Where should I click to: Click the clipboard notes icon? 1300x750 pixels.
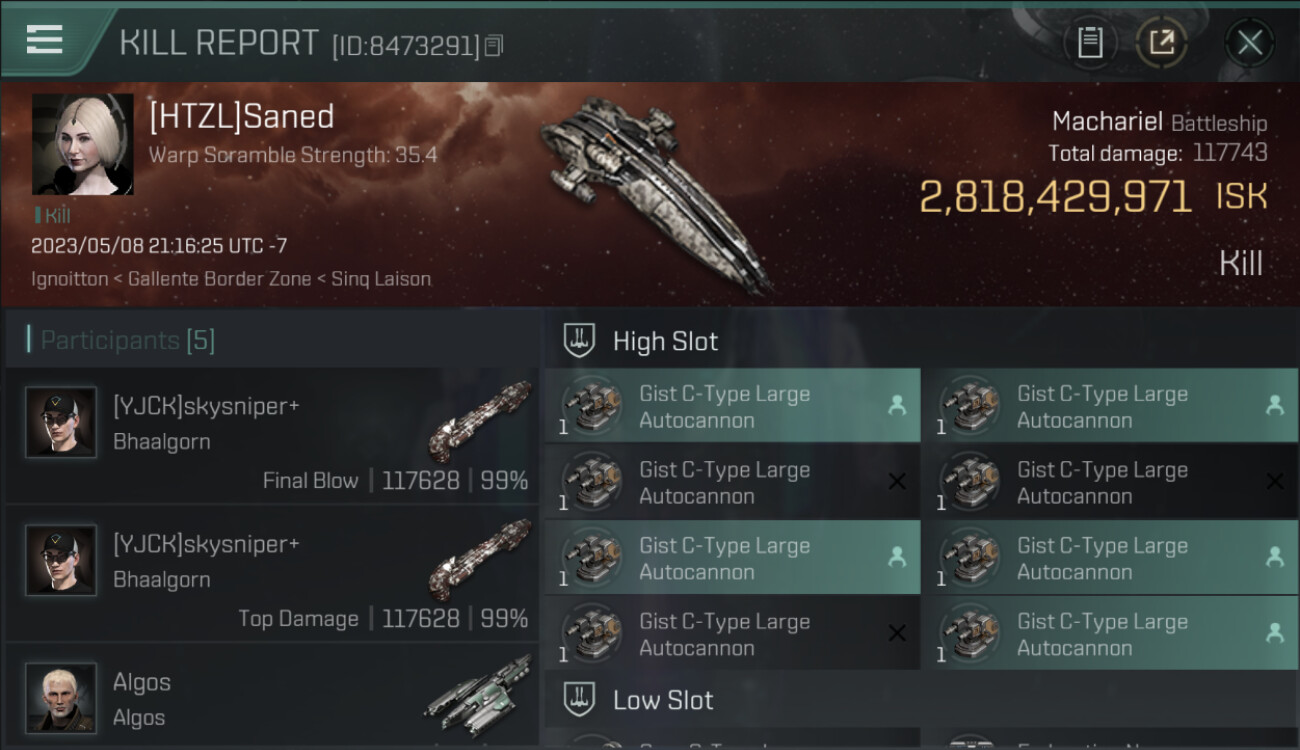1089,43
